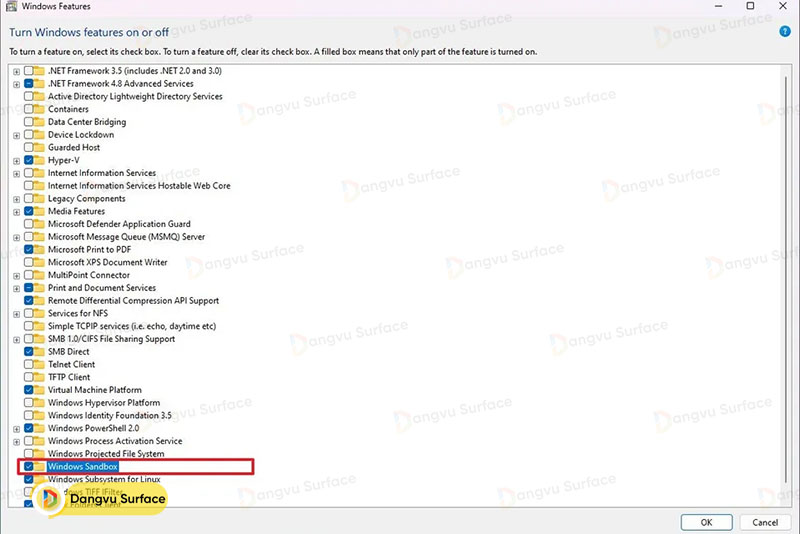This screenshot has width=800, height=534.
Task: Select the Windows Sandbox label
Action: 83,466
